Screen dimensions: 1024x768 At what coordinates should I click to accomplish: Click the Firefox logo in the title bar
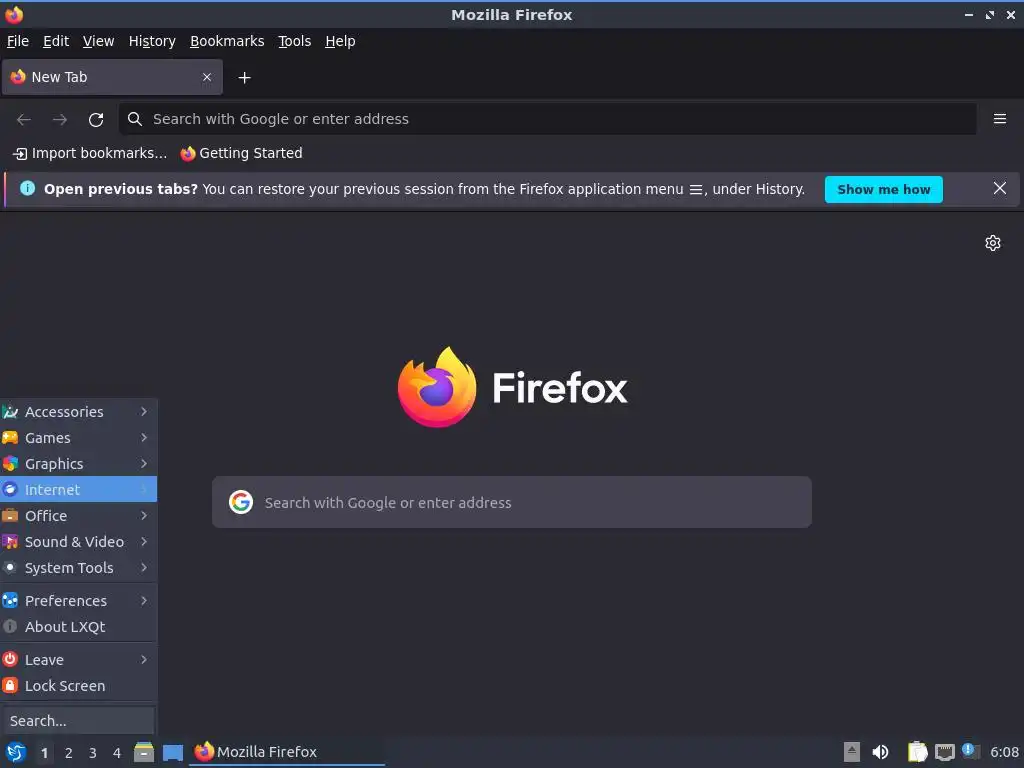point(14,14)
